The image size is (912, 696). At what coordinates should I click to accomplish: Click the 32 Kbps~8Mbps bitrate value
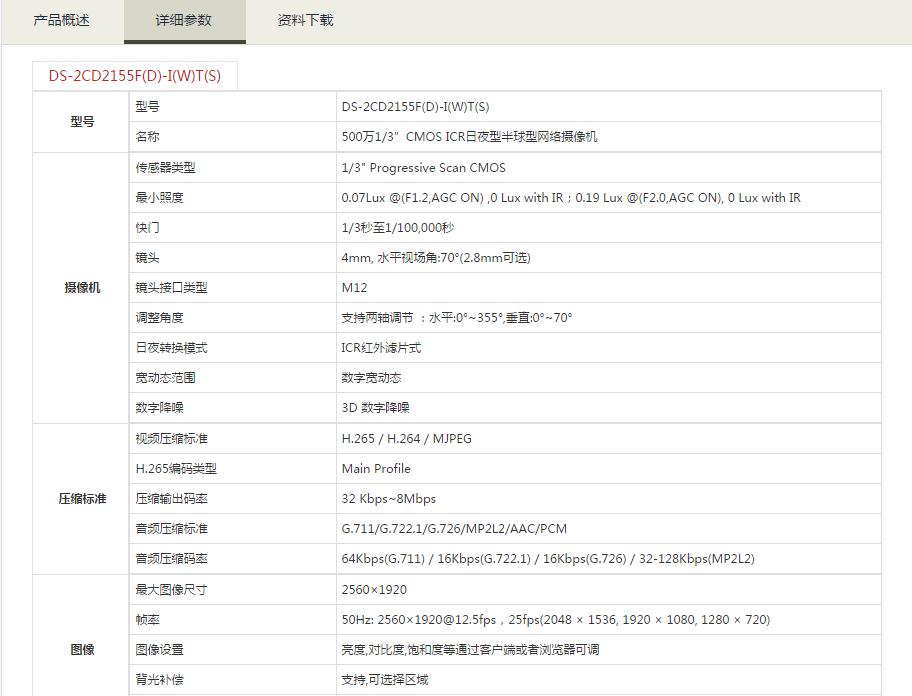388,499
